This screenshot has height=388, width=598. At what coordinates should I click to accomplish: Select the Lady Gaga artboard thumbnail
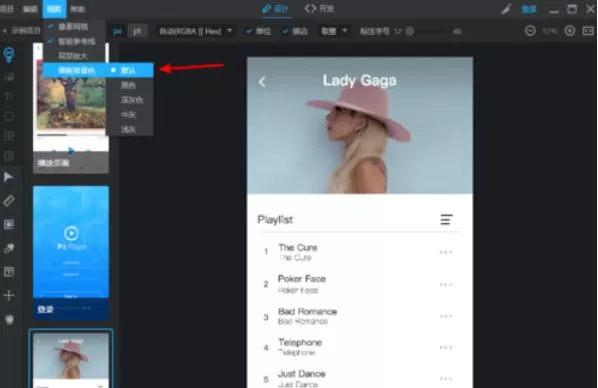tap(71, 359)
